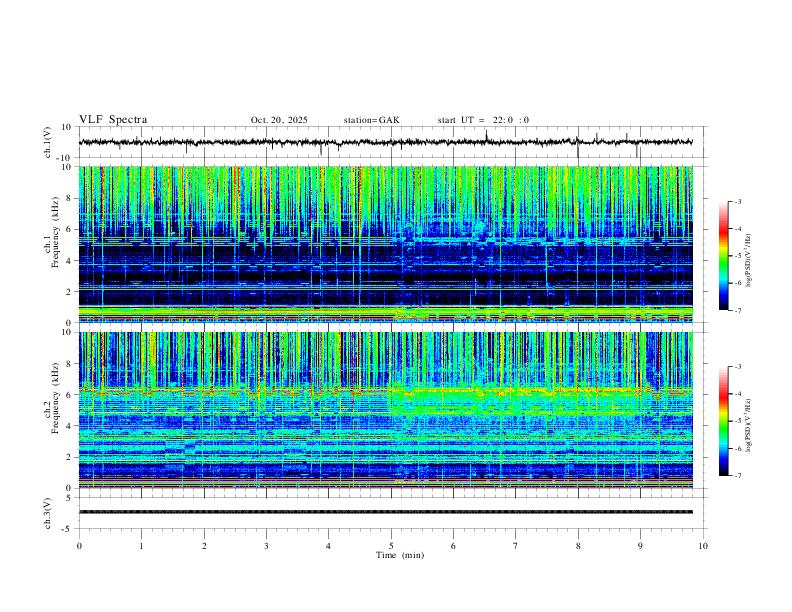Image resolution: width=792 pixels, height=612 pixels.
Task: Click the ch.1 spectrogram plot area
Action: click(x=385, y=244)
